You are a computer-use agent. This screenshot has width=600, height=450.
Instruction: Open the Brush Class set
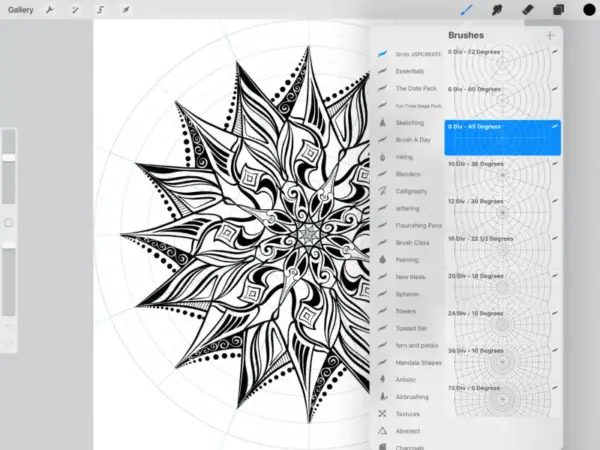pyautogui.click(x=409, y=243)
